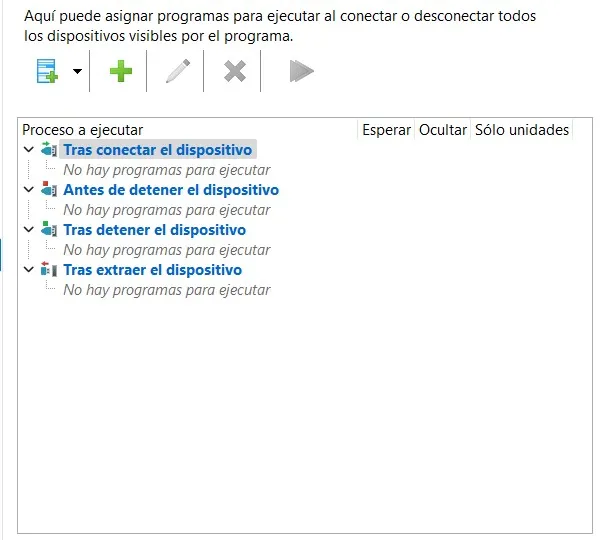Collapse 'Antes de detener el dispositivo' chevron
The width and height of the screenshot is (600, 540).
pos(29,189)
